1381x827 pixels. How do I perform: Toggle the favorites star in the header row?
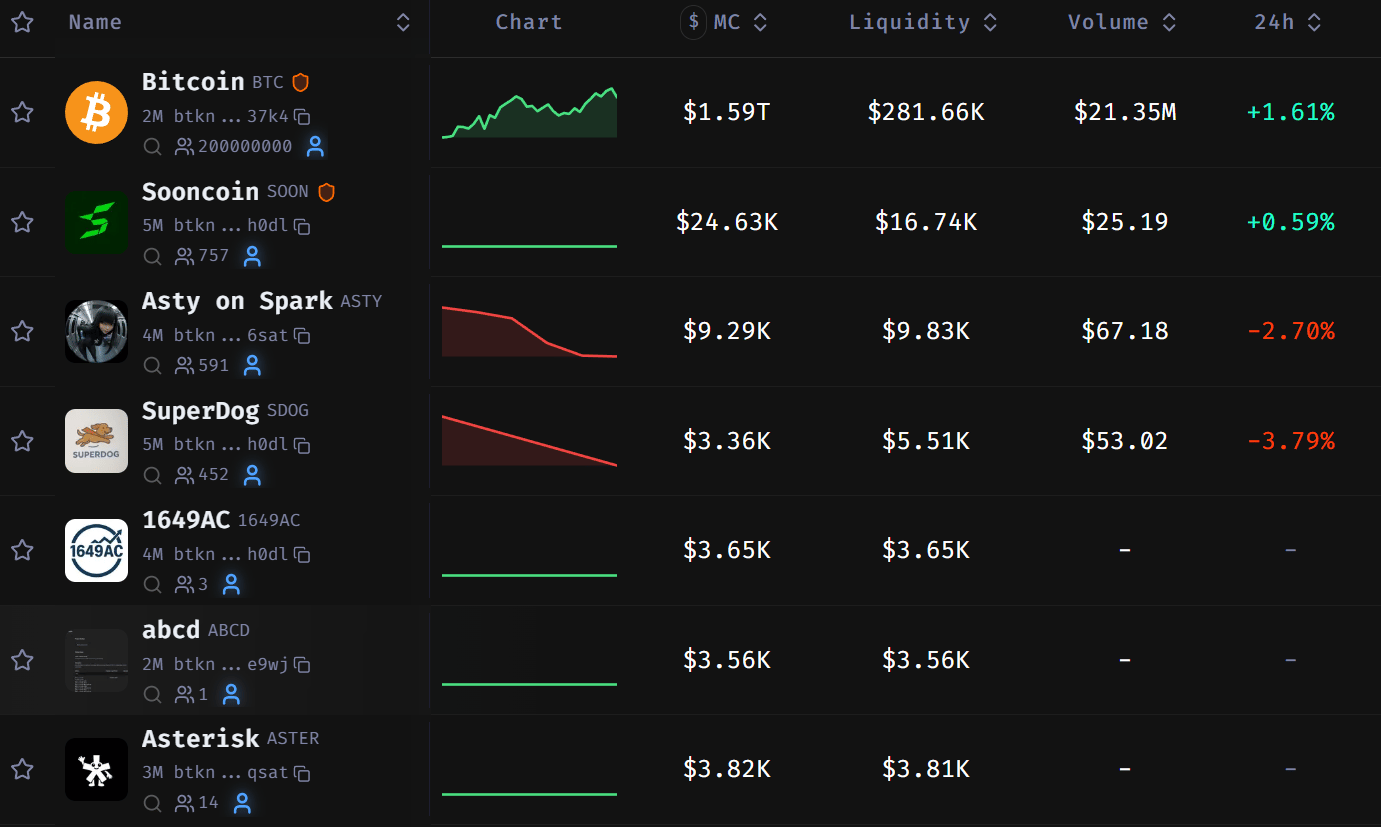22,22
